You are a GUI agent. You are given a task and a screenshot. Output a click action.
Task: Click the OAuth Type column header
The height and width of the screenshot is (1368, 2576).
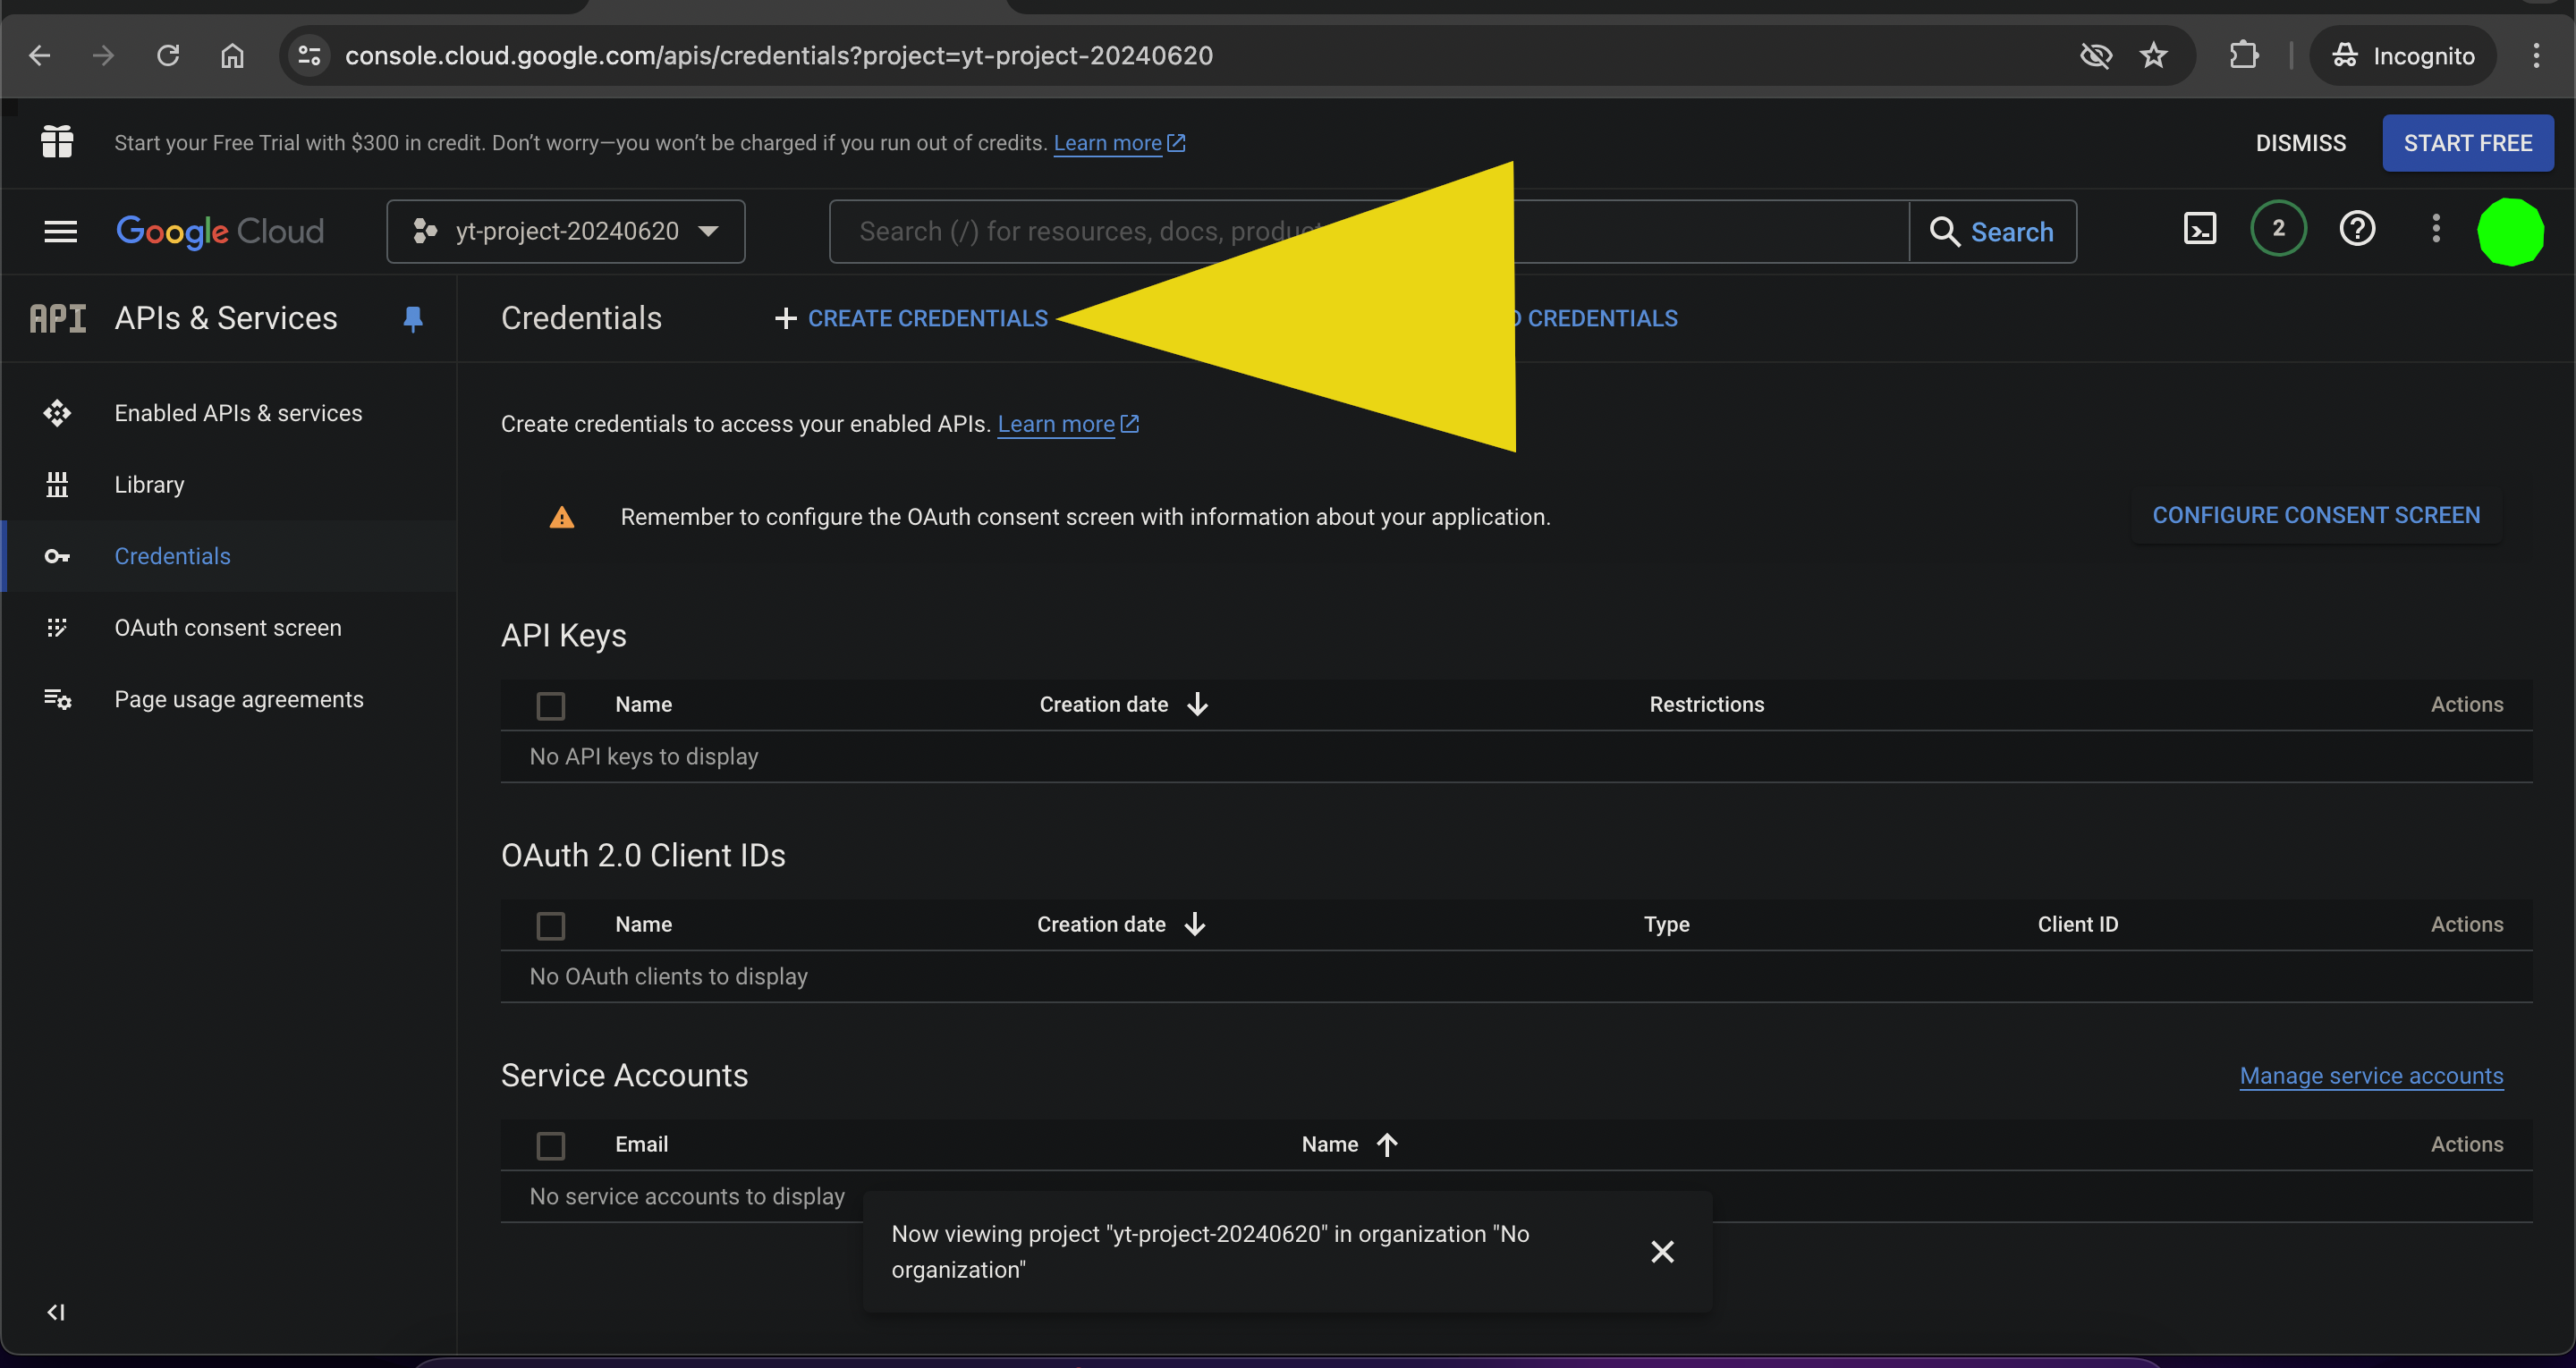coord(1667,925)
